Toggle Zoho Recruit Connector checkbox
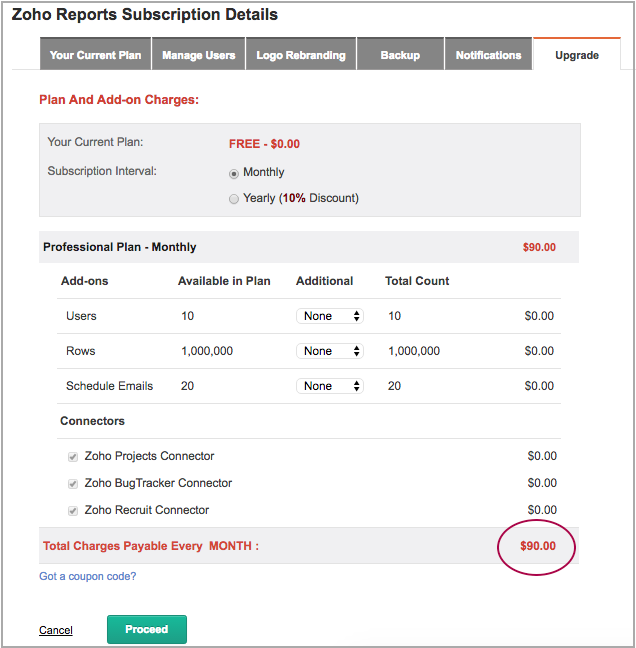Image resolution: width=636 pixels, height=648 pixels. tap(72, 511)
